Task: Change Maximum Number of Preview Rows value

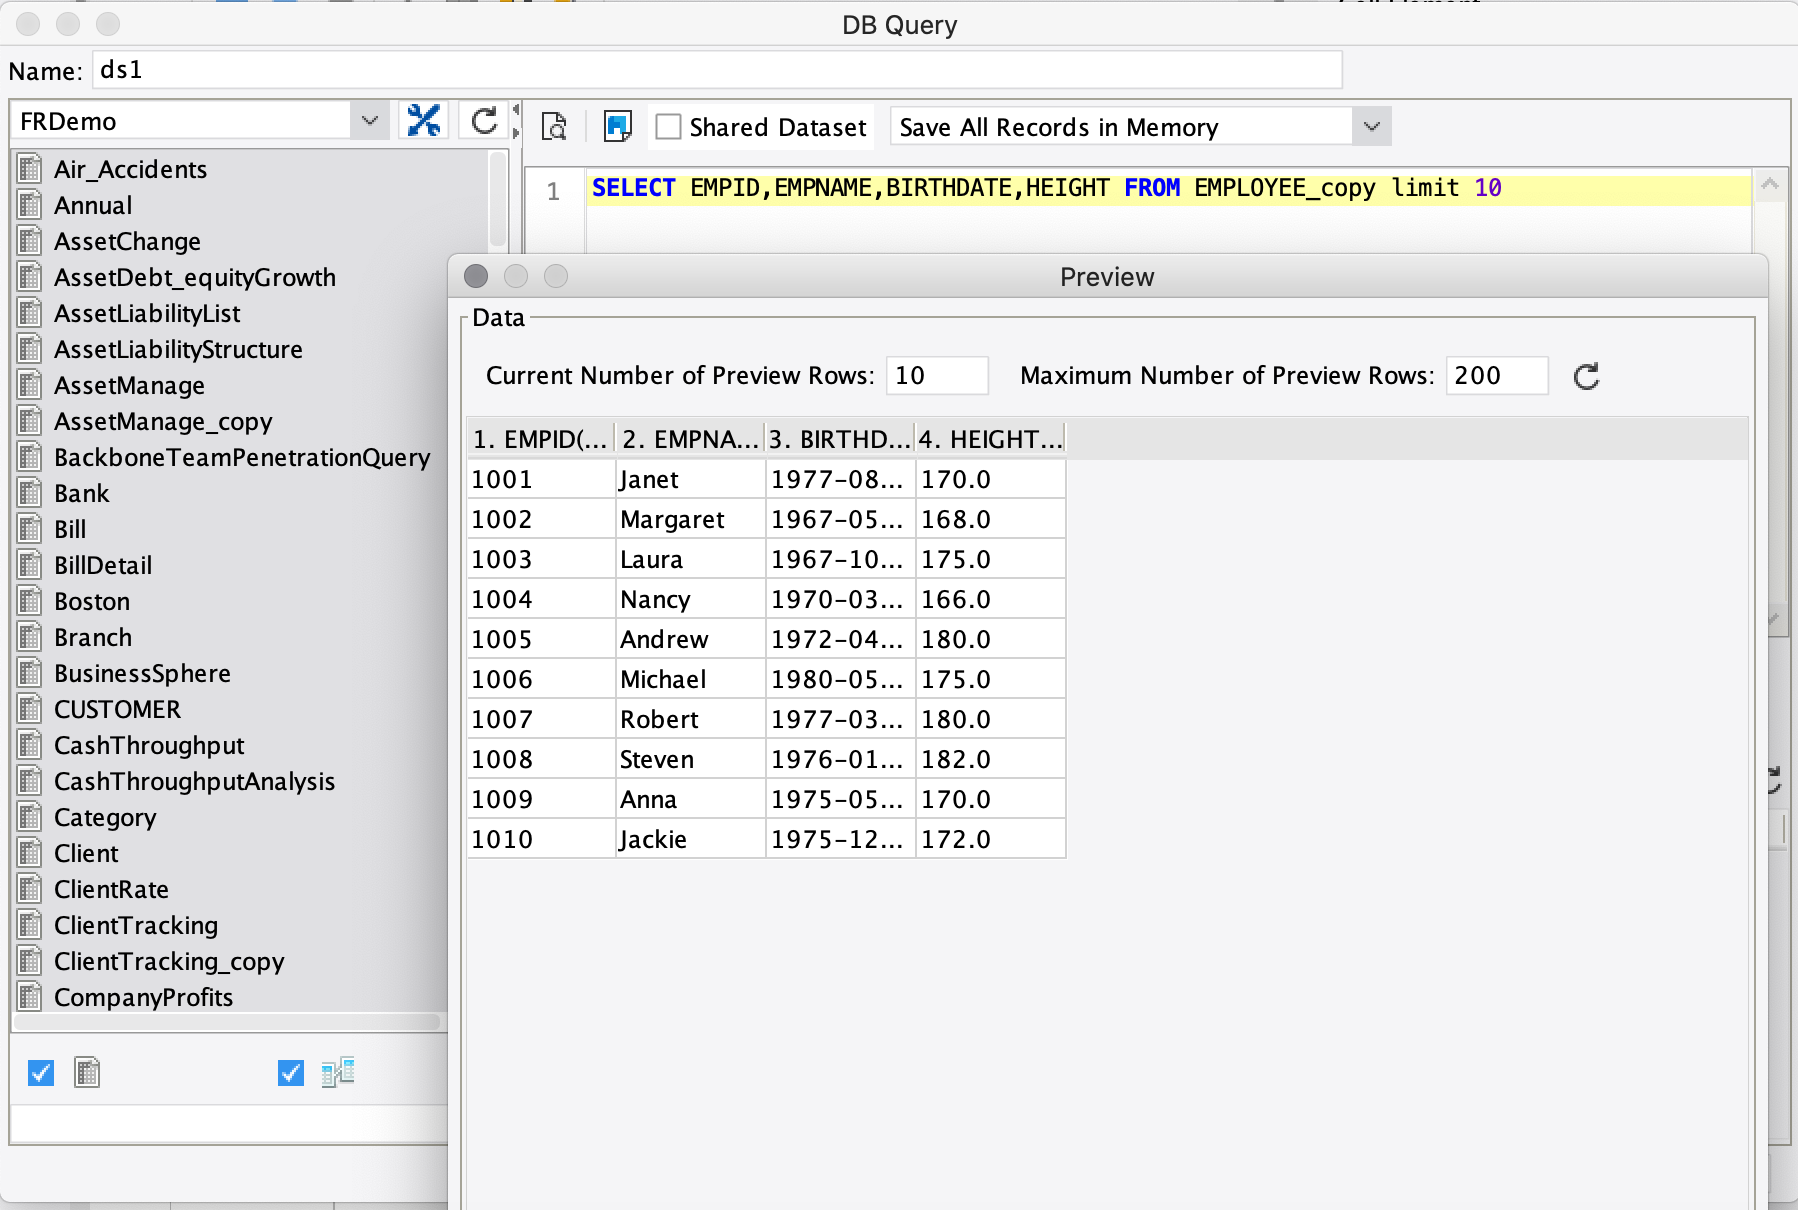Action: (x=1496, y=376)
